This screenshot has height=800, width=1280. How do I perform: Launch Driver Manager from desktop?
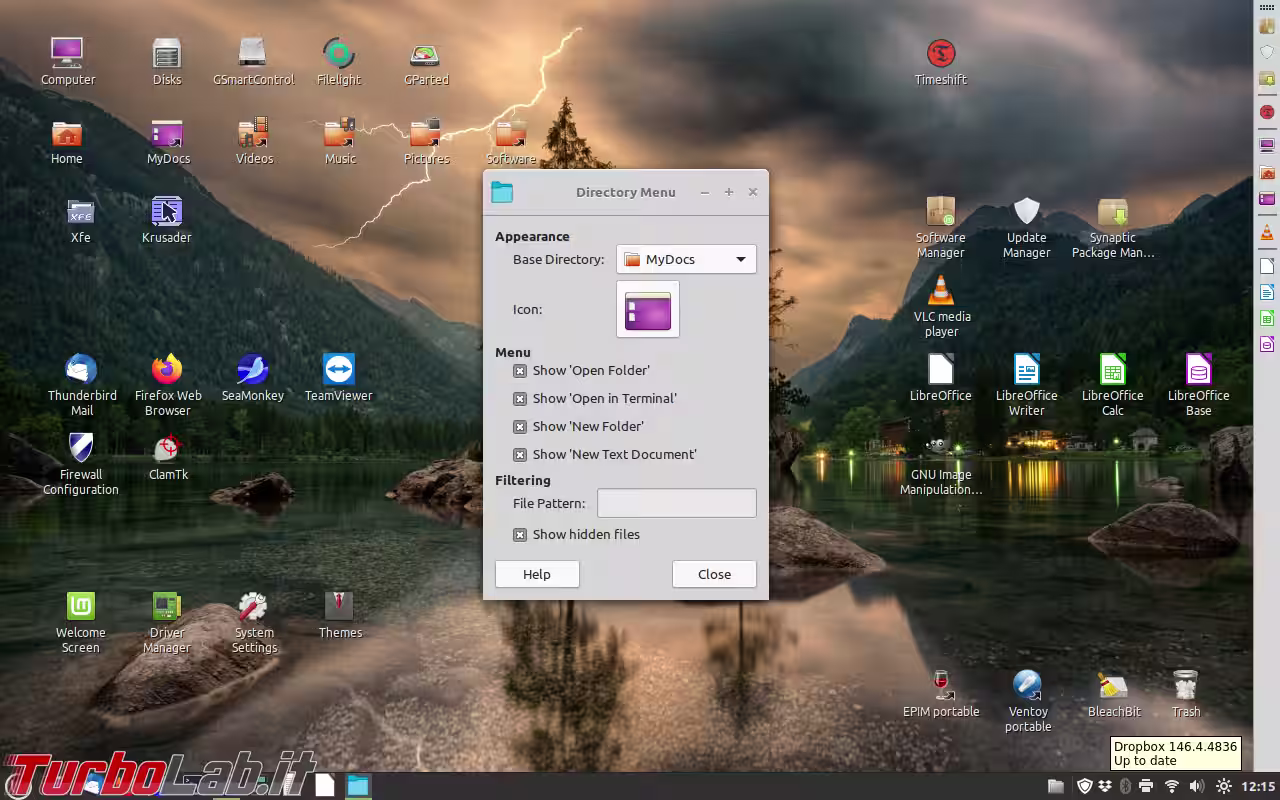point(167,622)
